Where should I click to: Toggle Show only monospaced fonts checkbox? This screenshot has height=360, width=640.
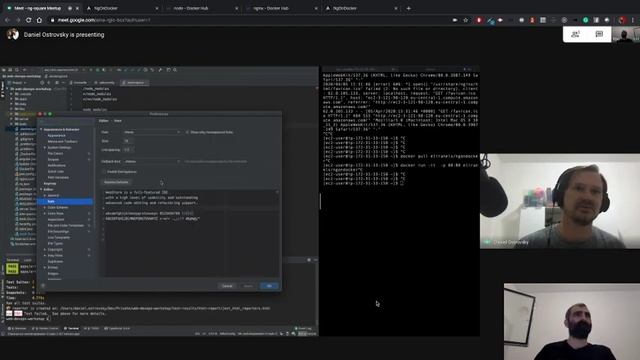click(187, 132)
